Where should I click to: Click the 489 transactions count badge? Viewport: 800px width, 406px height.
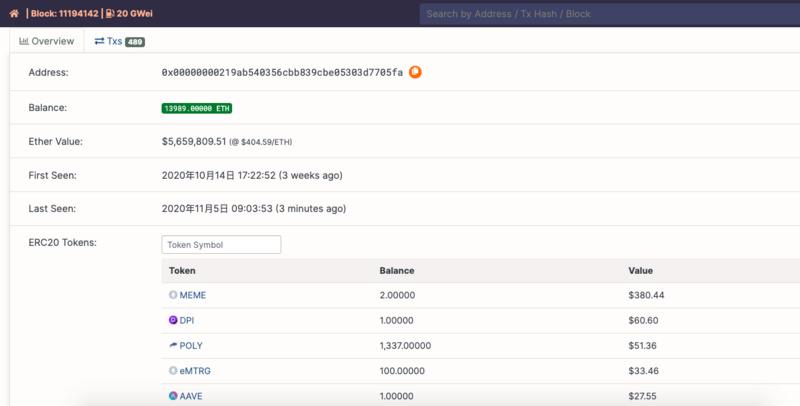pyautogui.click(x=135, y=42)
